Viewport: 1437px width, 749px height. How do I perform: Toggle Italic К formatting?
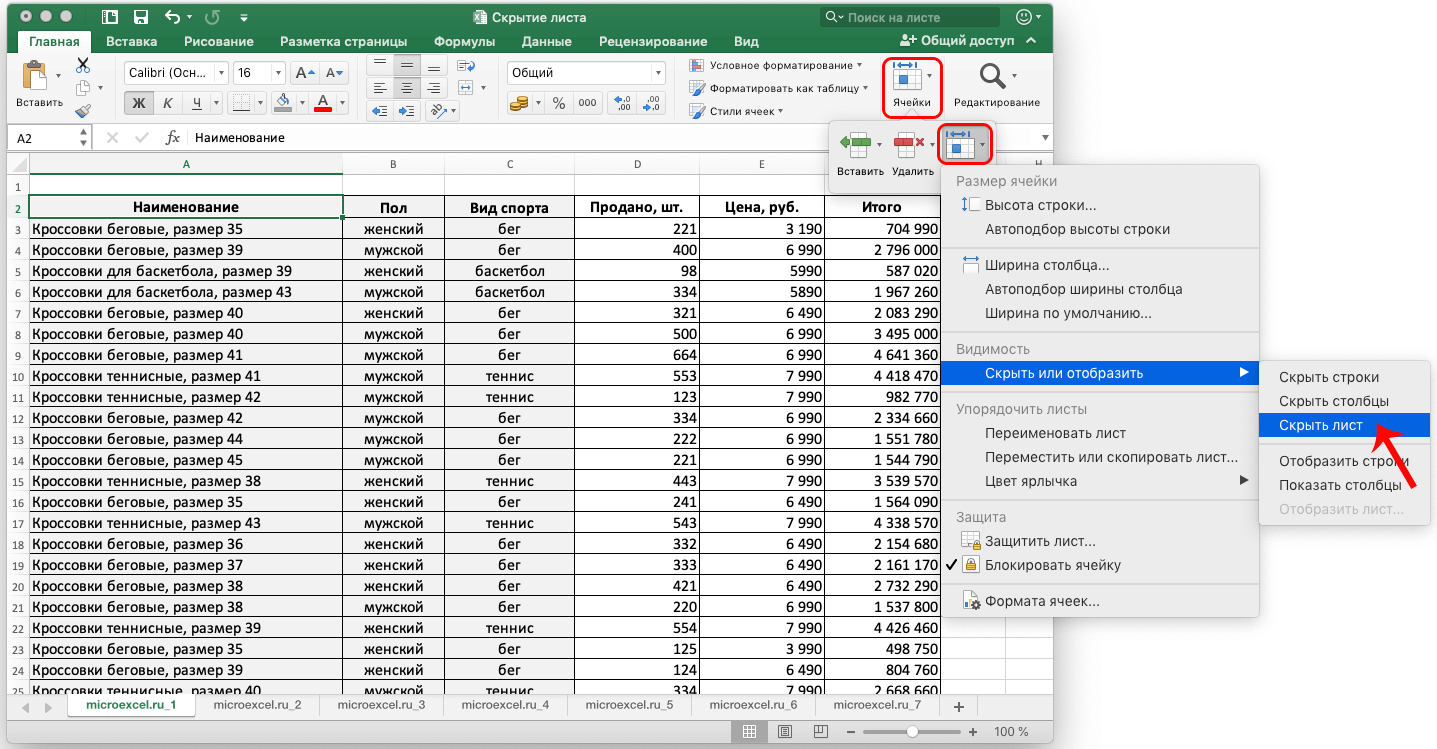[x=167, y=103]
